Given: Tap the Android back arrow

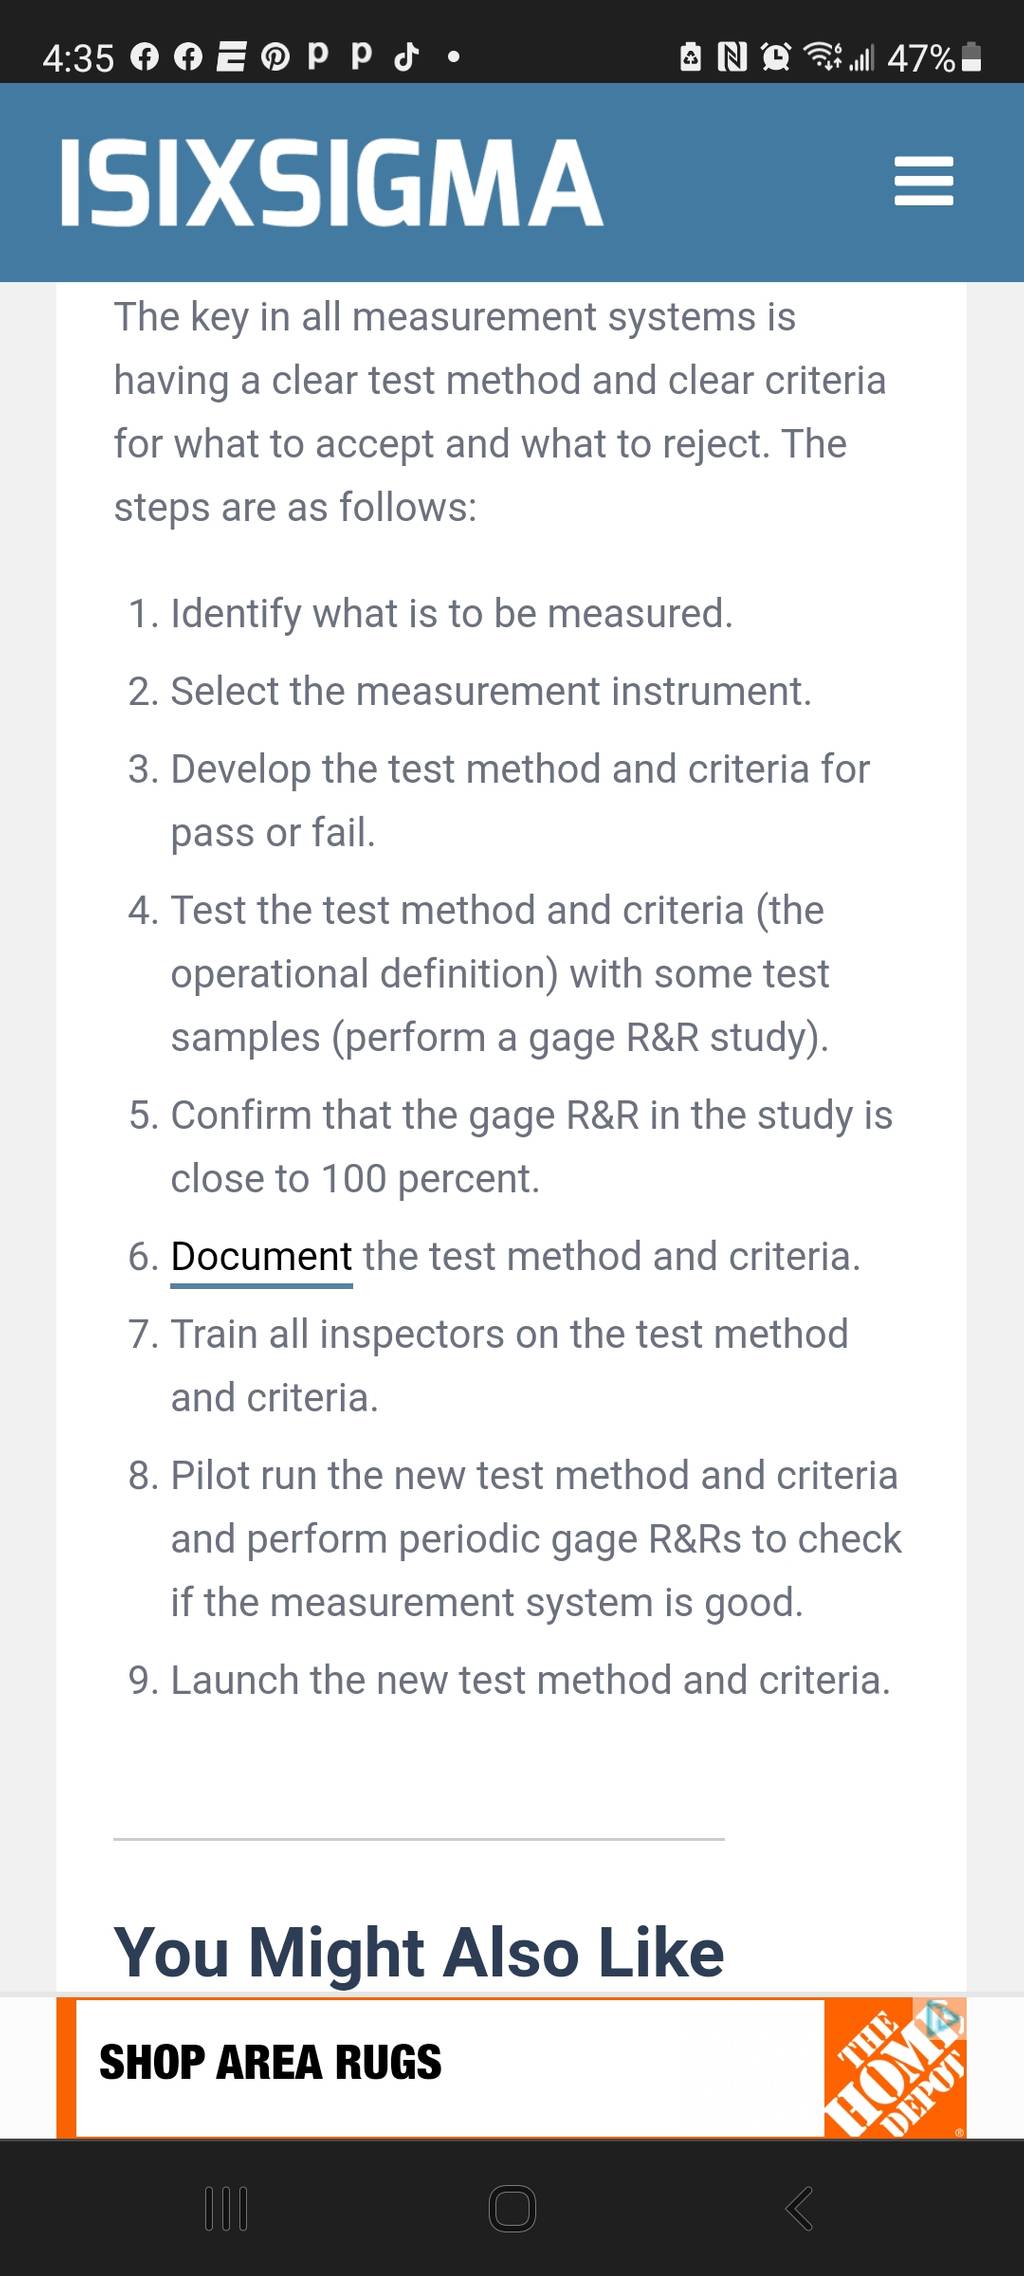Looking at the screenshot, I should tap(799, 2209).
